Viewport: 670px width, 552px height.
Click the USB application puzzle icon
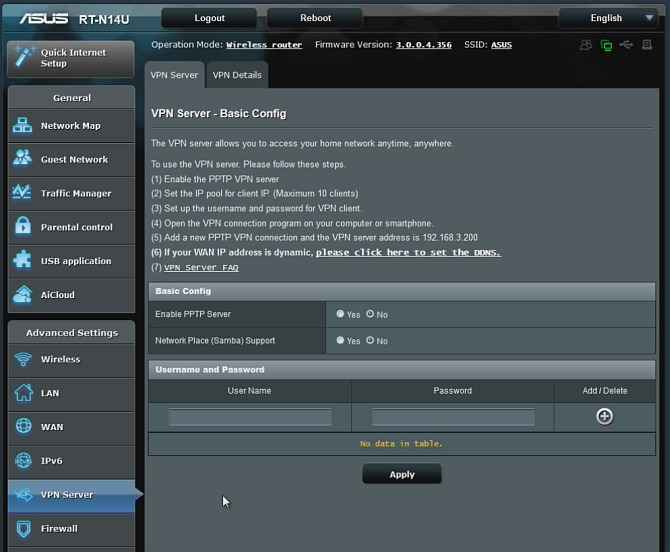[x=22, y=260]
